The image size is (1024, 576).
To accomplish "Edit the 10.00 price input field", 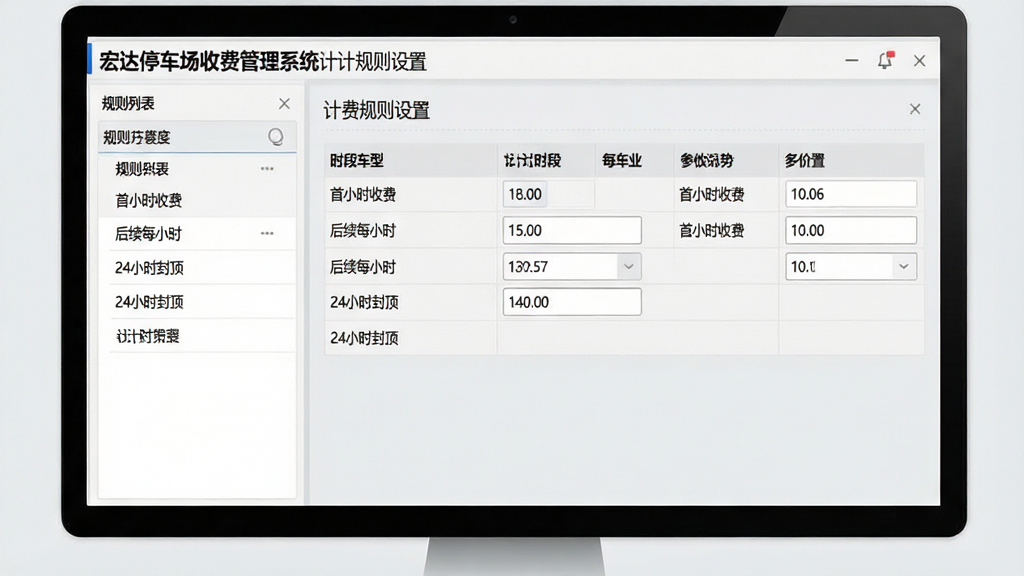I will 851,231.
